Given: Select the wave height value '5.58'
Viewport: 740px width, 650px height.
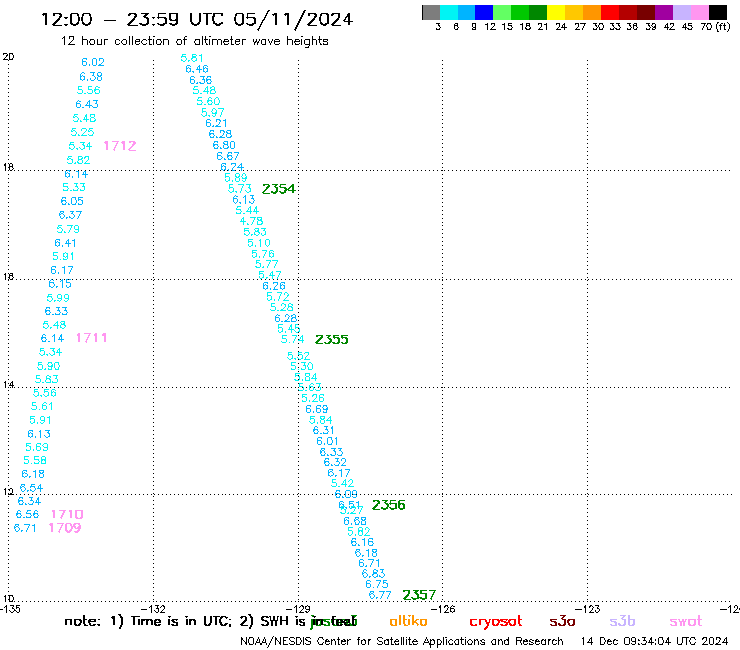Looking at the screenshot, I should [35, 460].
